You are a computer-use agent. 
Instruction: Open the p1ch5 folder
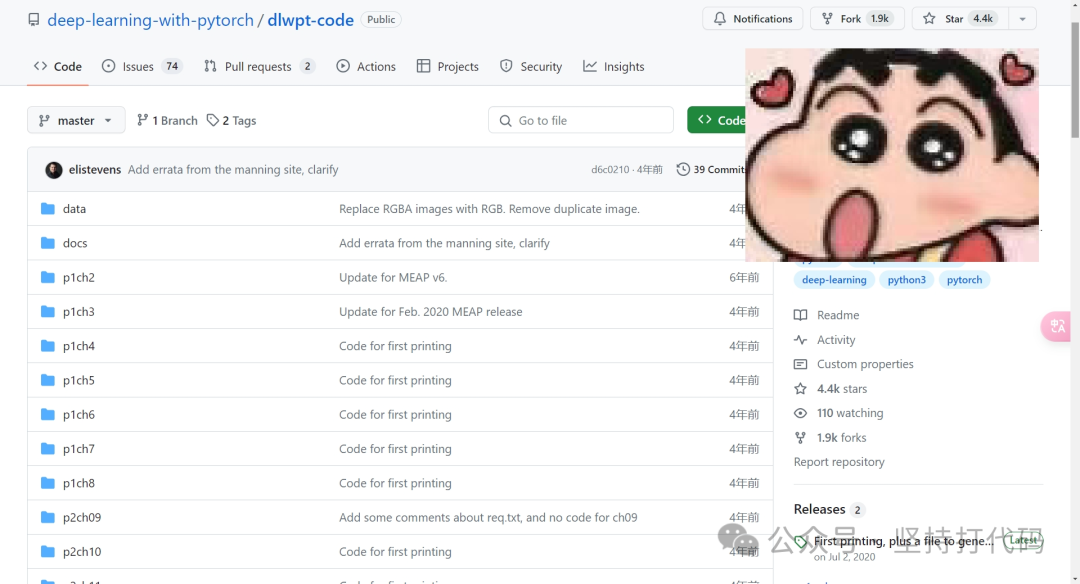click(x=79, y=381)
